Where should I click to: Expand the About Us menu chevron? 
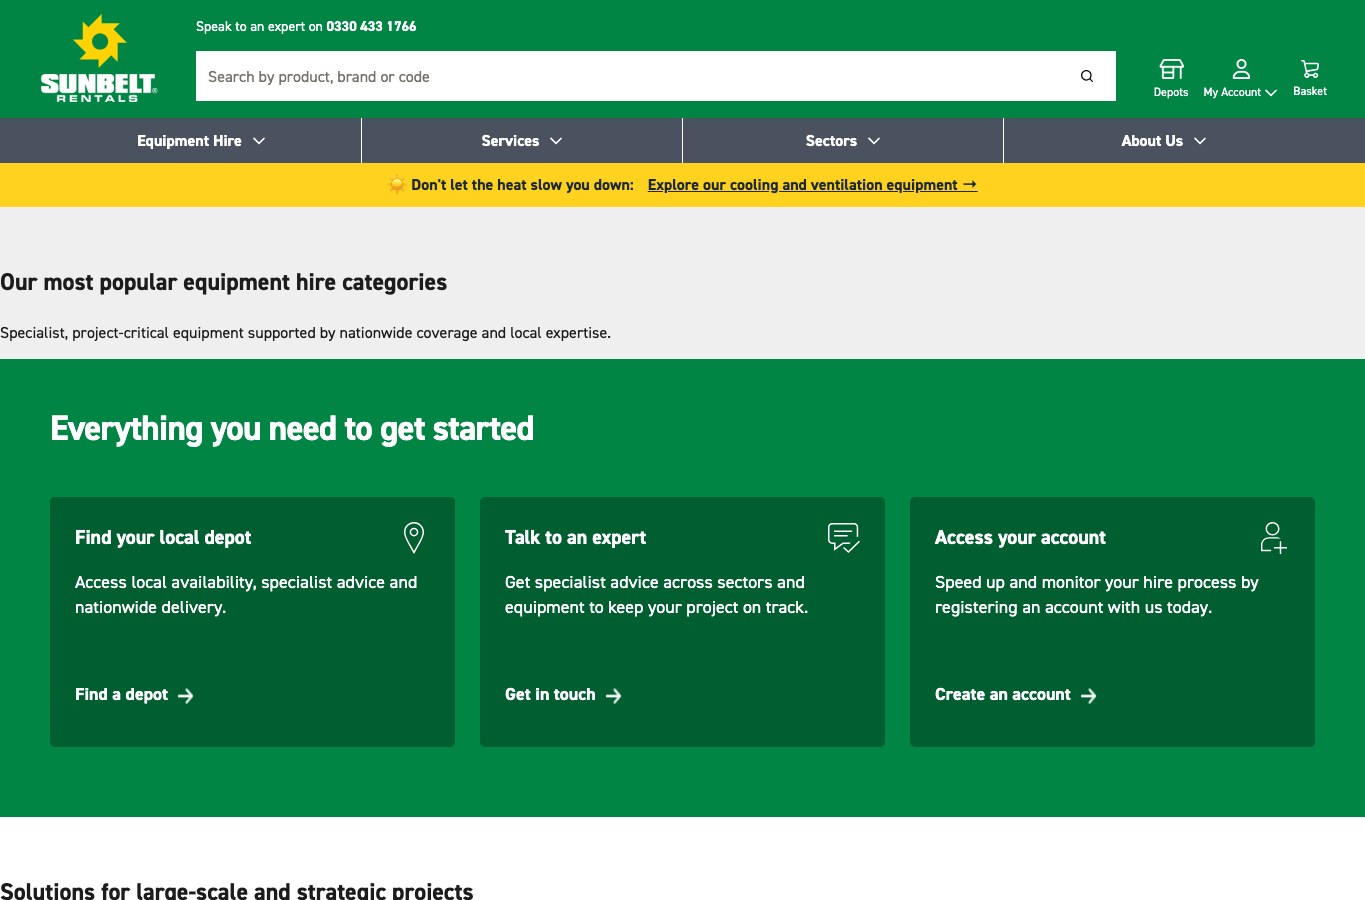pyautogui.click(x=1200, y=141)
